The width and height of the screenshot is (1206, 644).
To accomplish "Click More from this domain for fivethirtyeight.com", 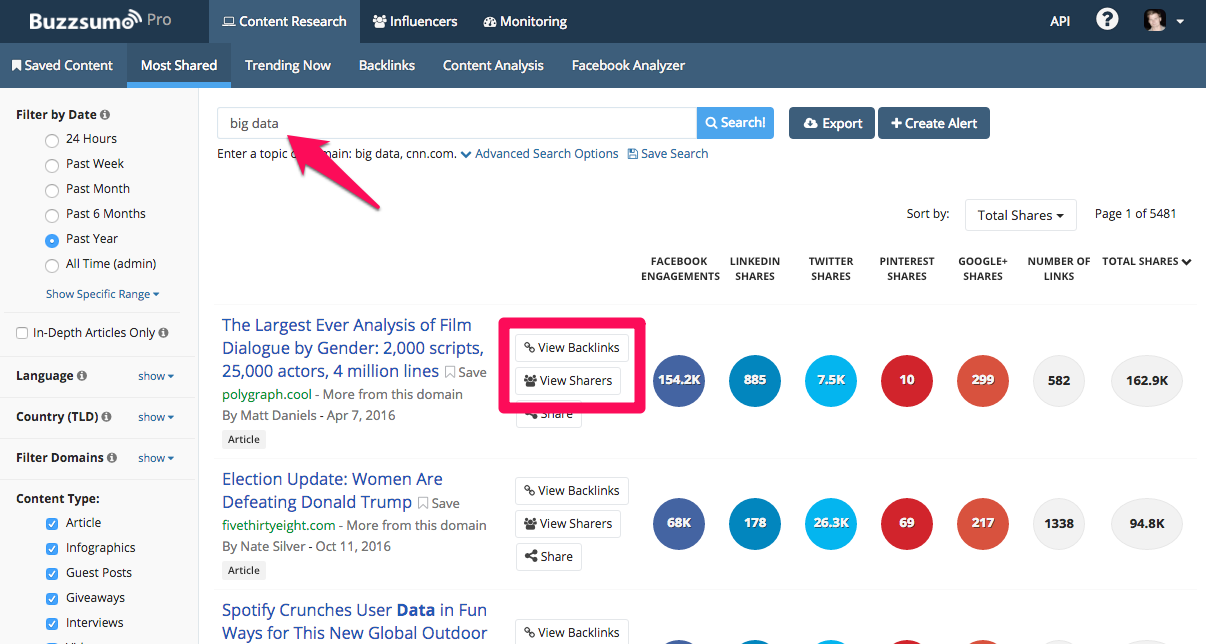I will [x=417, y=526].
